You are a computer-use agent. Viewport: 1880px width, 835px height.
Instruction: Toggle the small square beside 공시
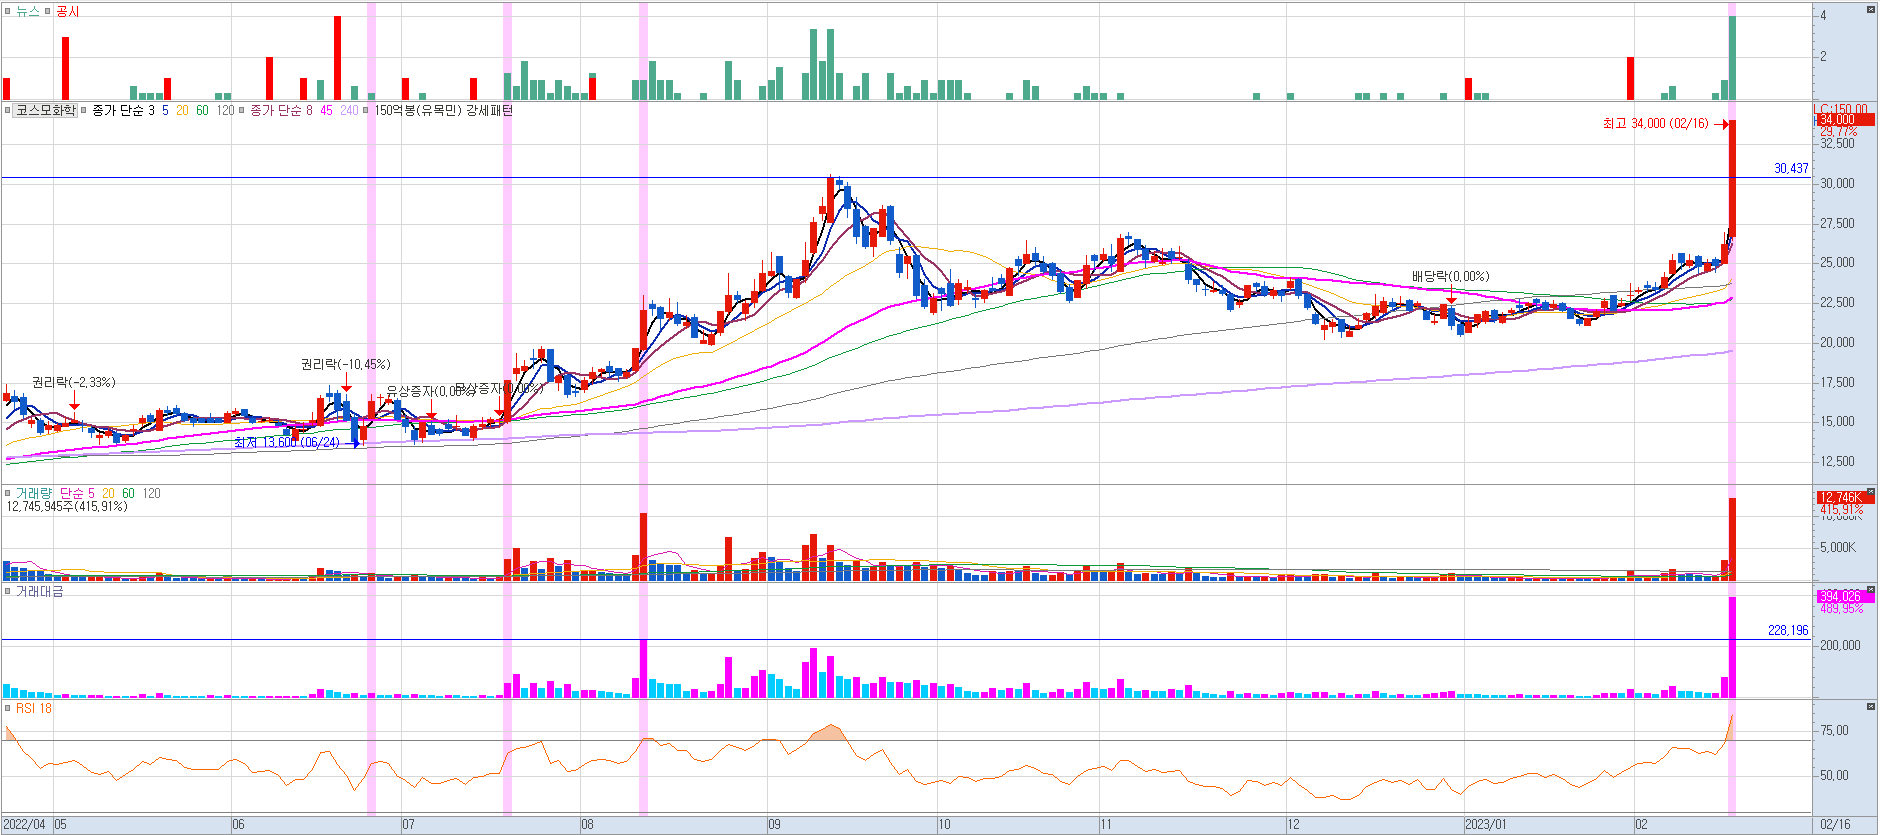[47, 11]
